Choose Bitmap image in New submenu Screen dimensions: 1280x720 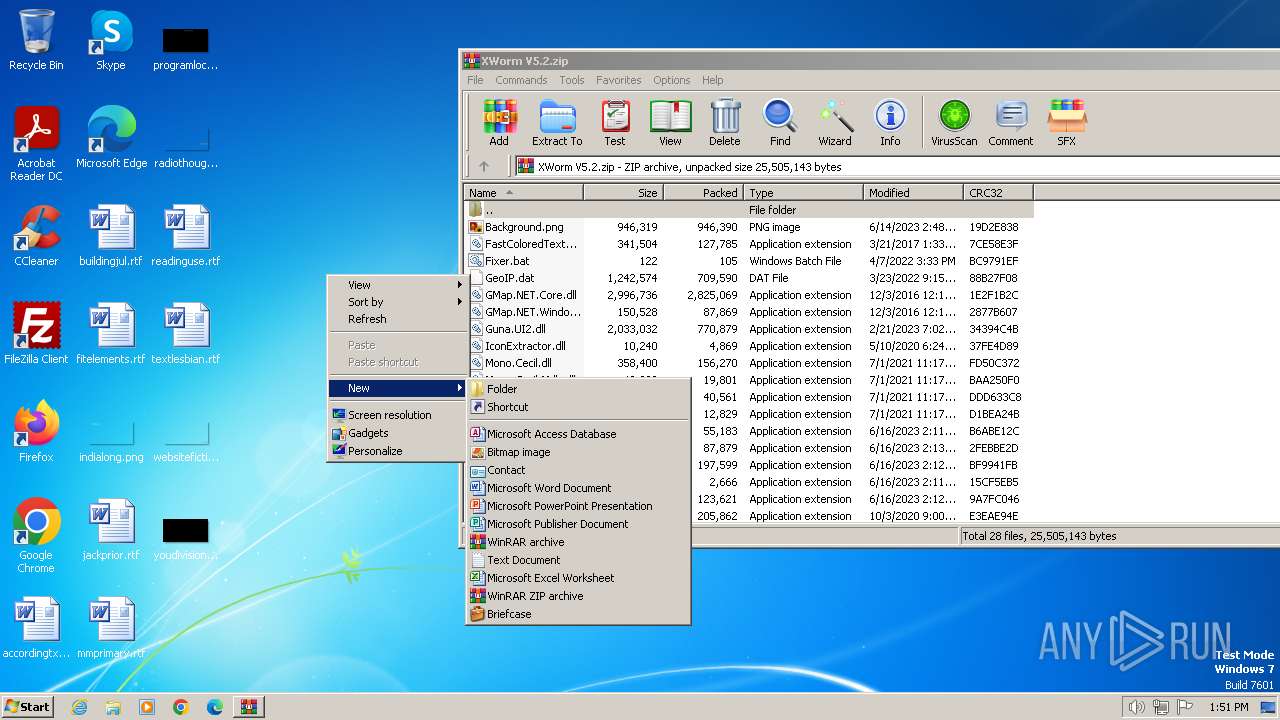click(x=578, y=452)
